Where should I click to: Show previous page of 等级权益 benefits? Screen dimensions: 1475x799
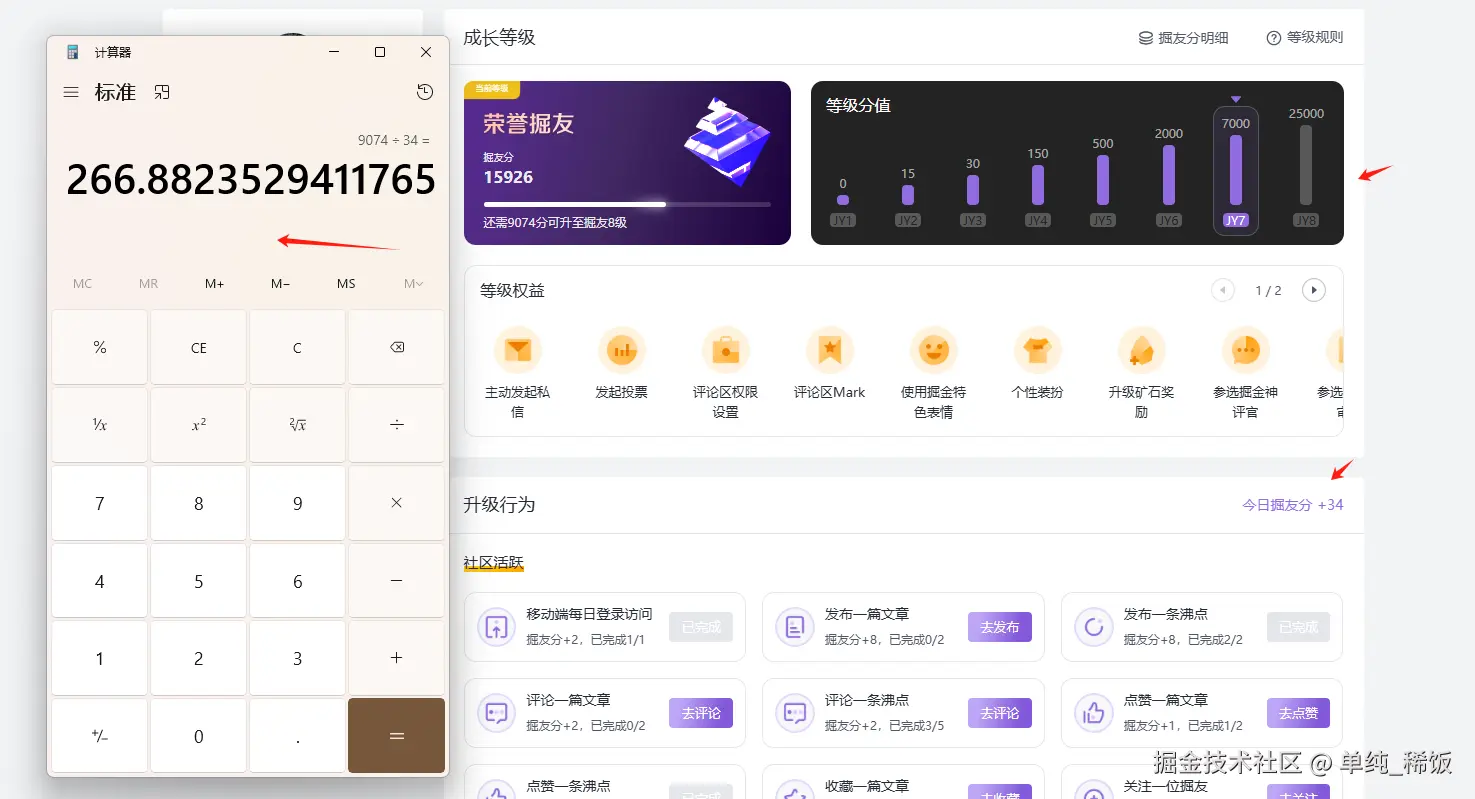(1222, 289)
